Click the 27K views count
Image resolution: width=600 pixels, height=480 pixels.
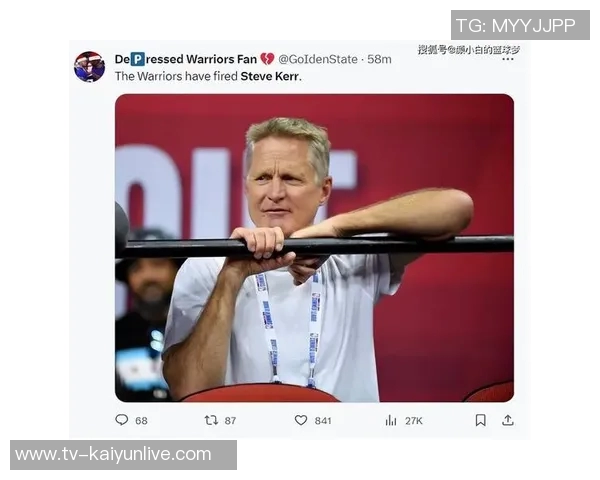(413, 421)
